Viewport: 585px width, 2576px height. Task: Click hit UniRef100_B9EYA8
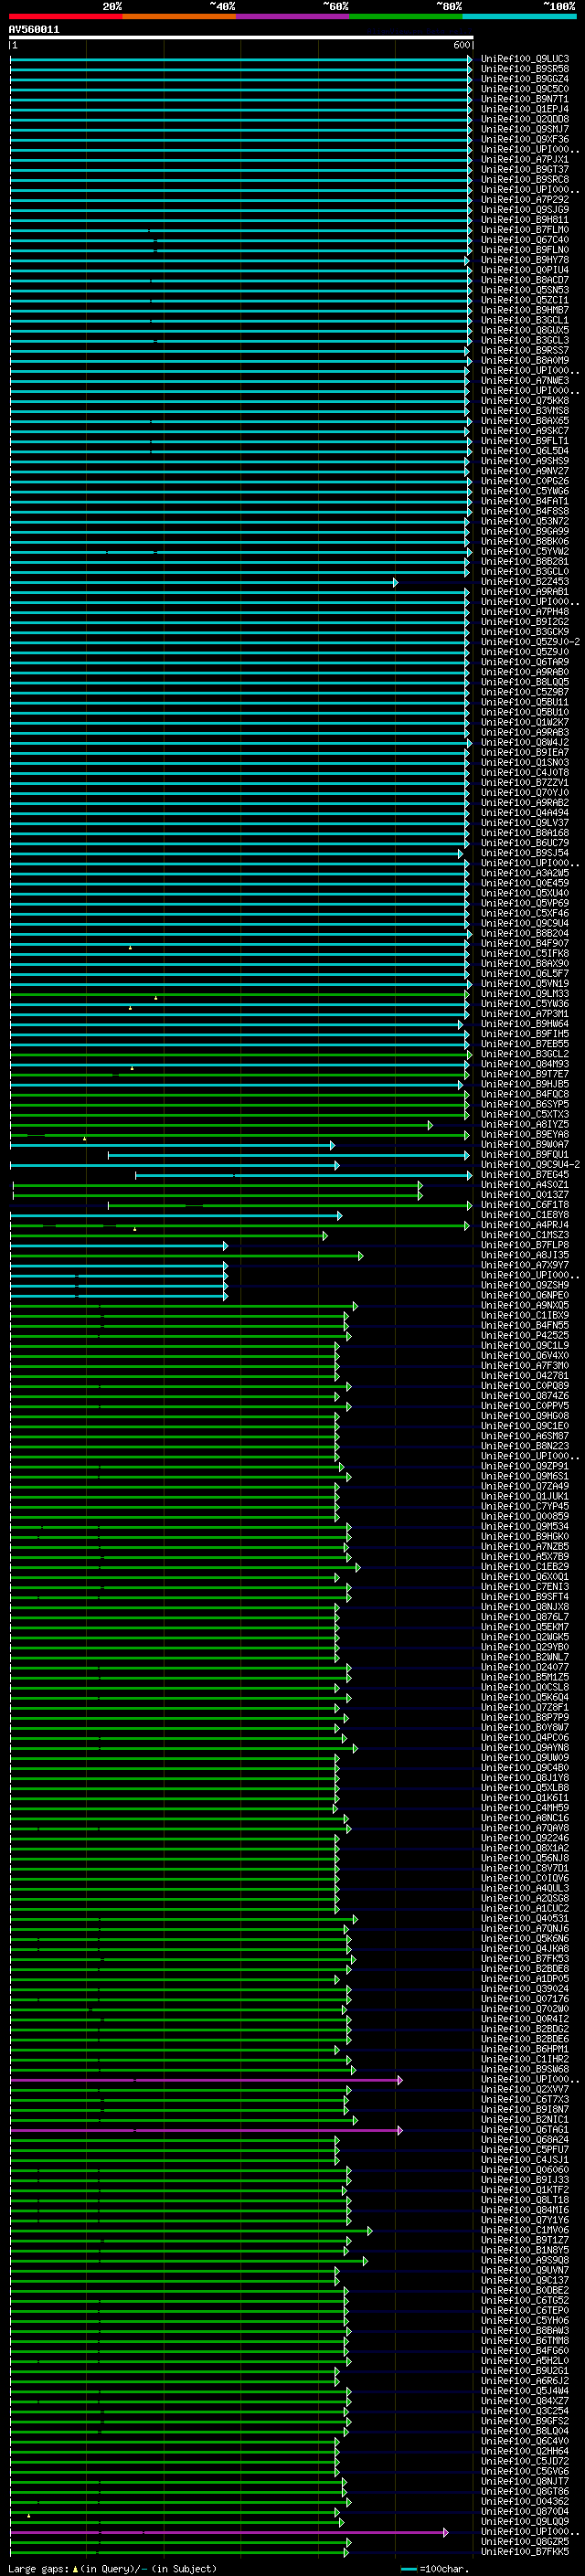[x=524, y=1135]
